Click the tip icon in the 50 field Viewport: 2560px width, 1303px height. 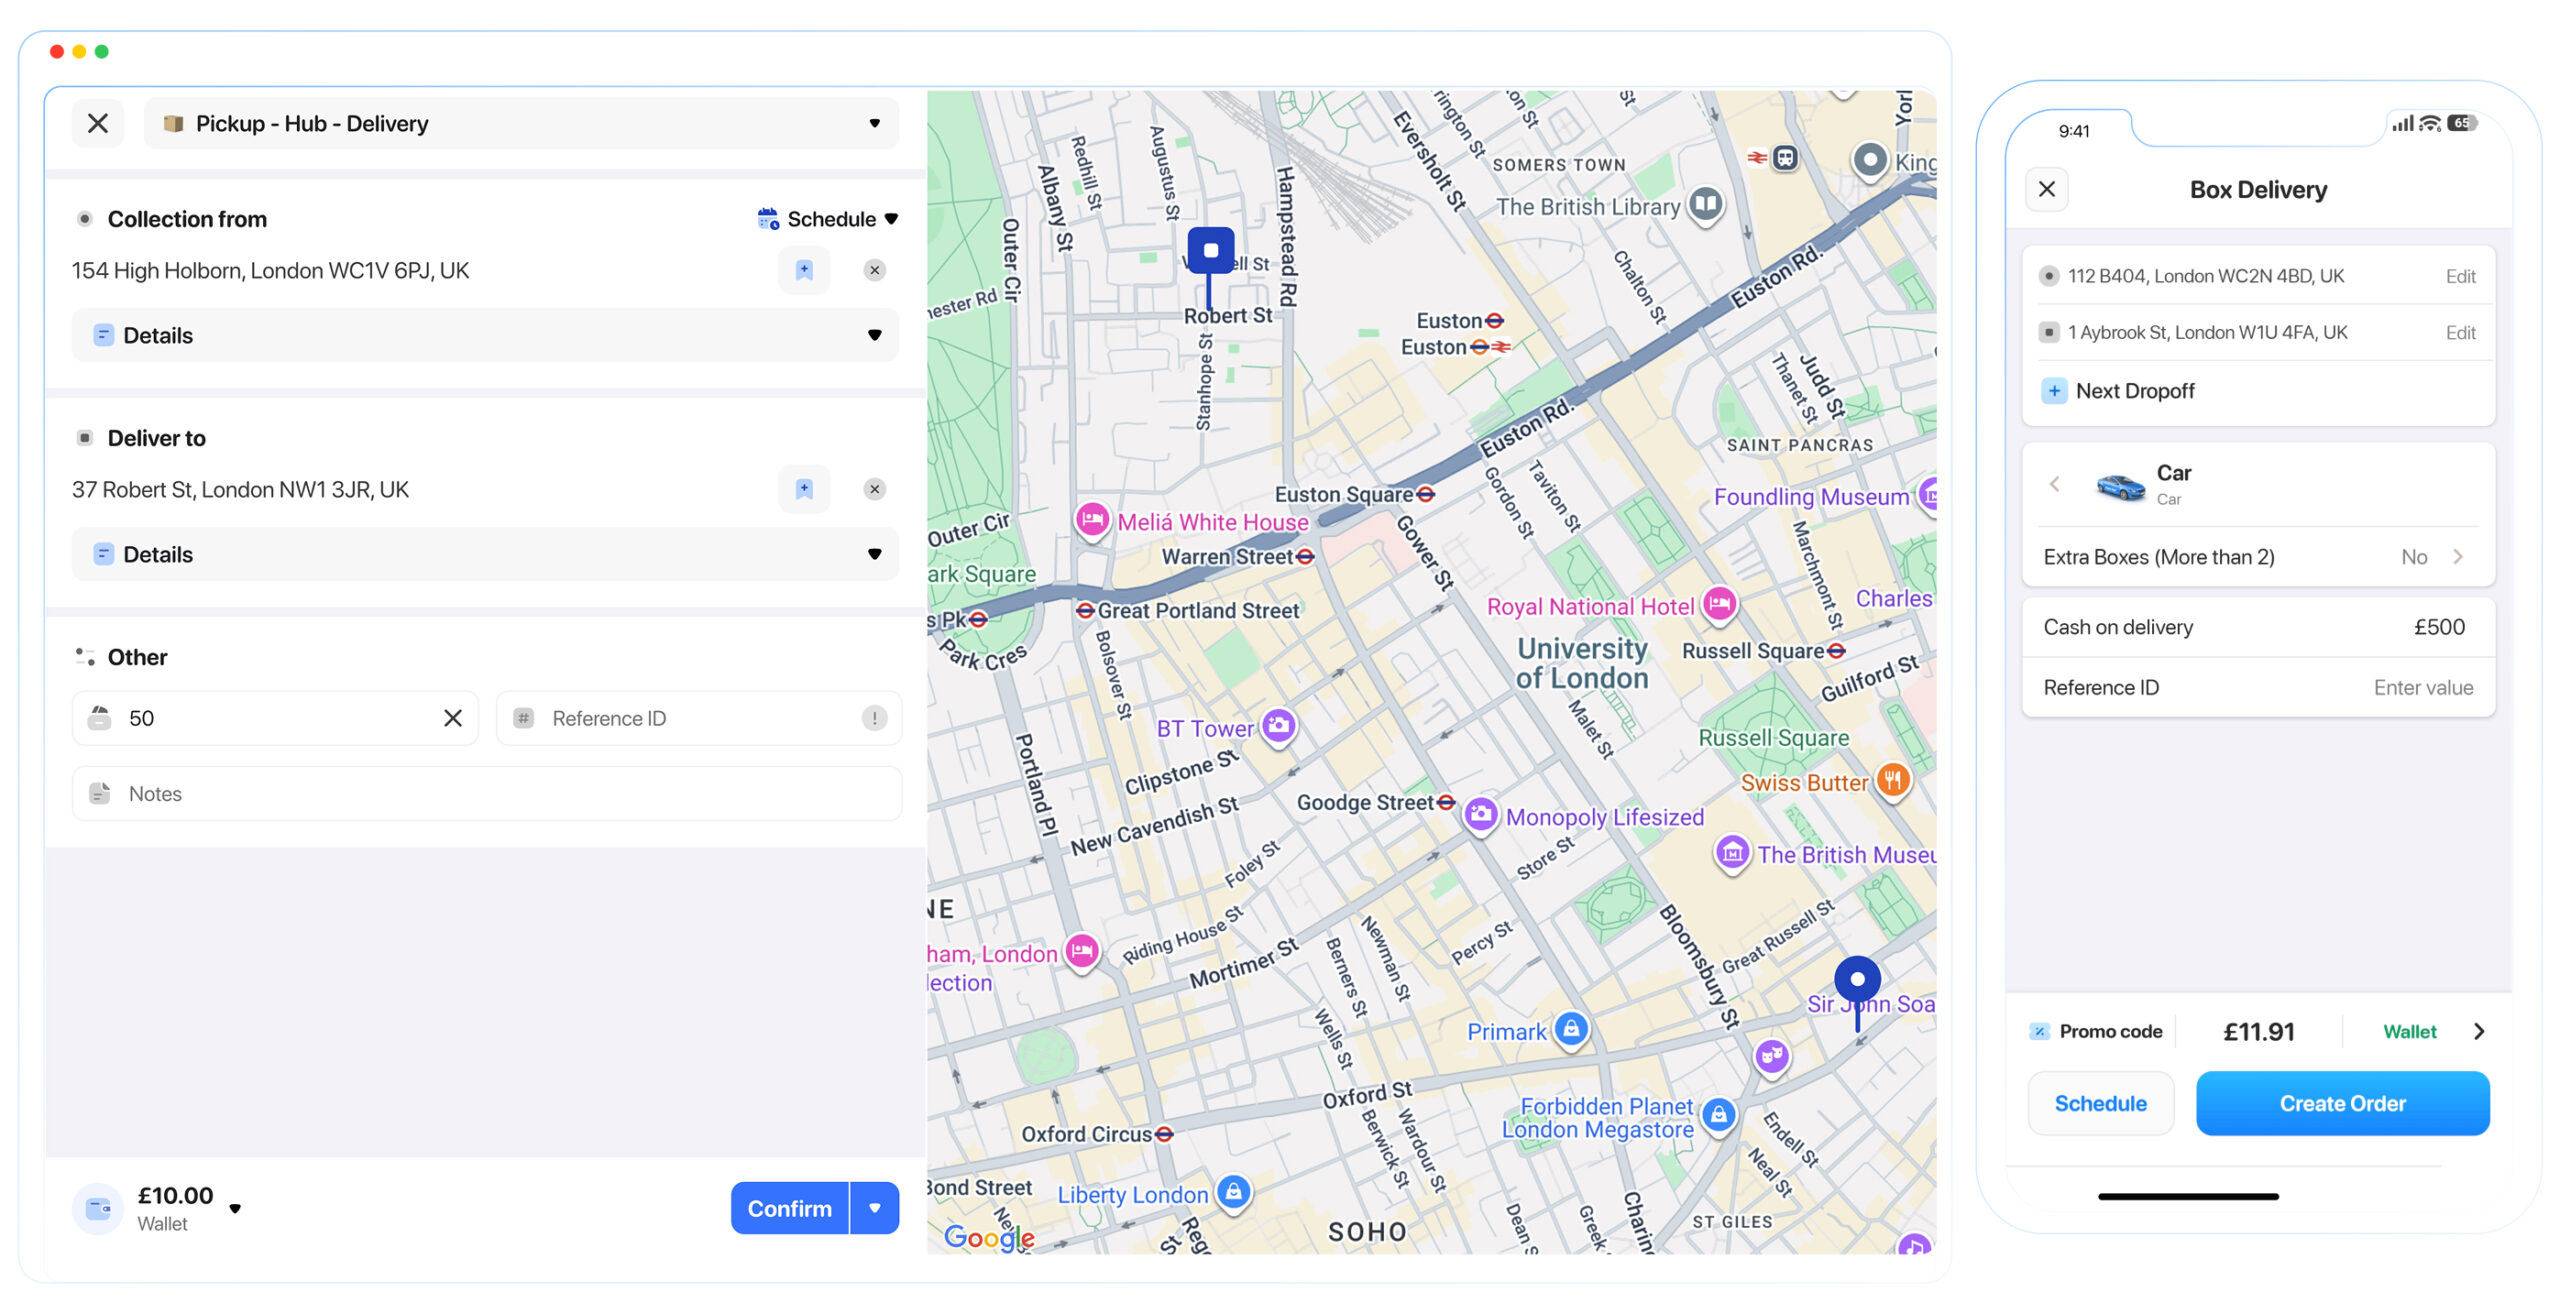coord(100,717)
